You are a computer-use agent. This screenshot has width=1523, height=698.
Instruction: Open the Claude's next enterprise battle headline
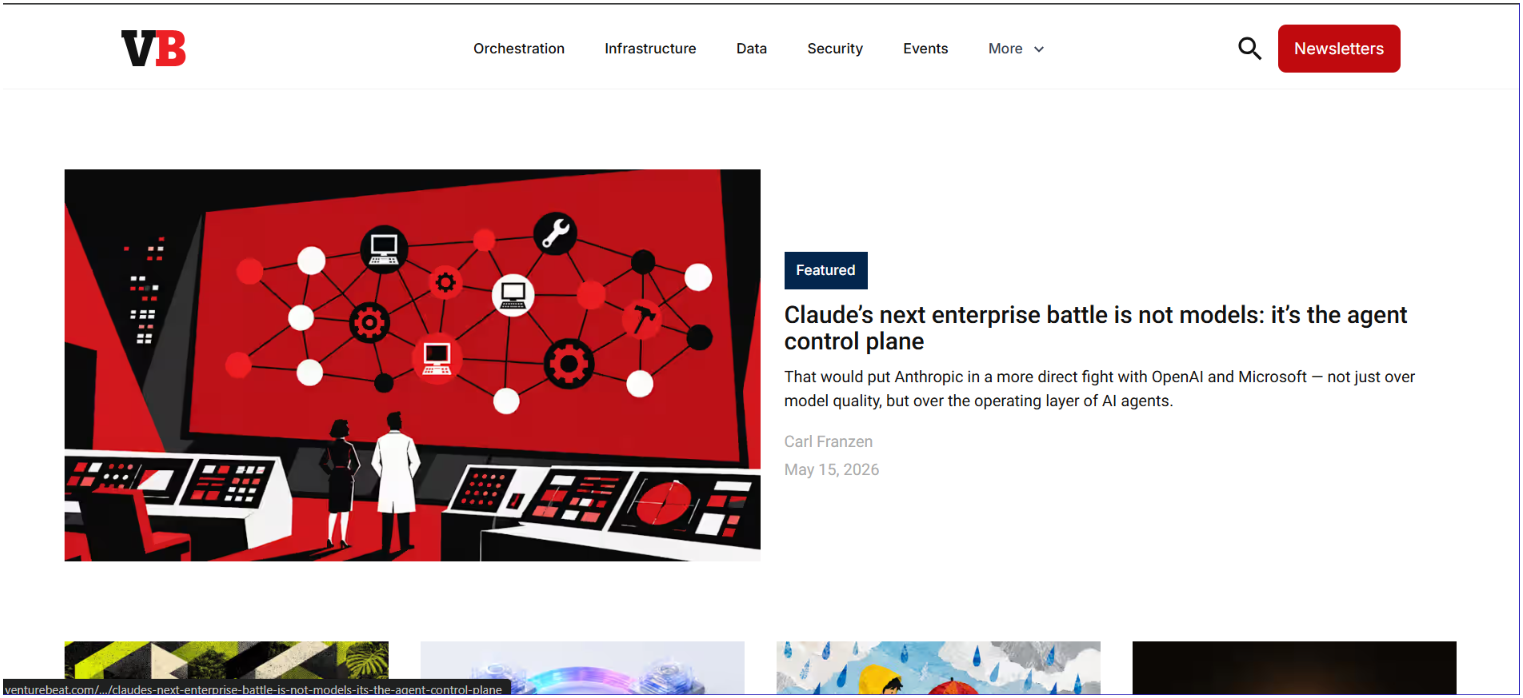pos(1096,328)
